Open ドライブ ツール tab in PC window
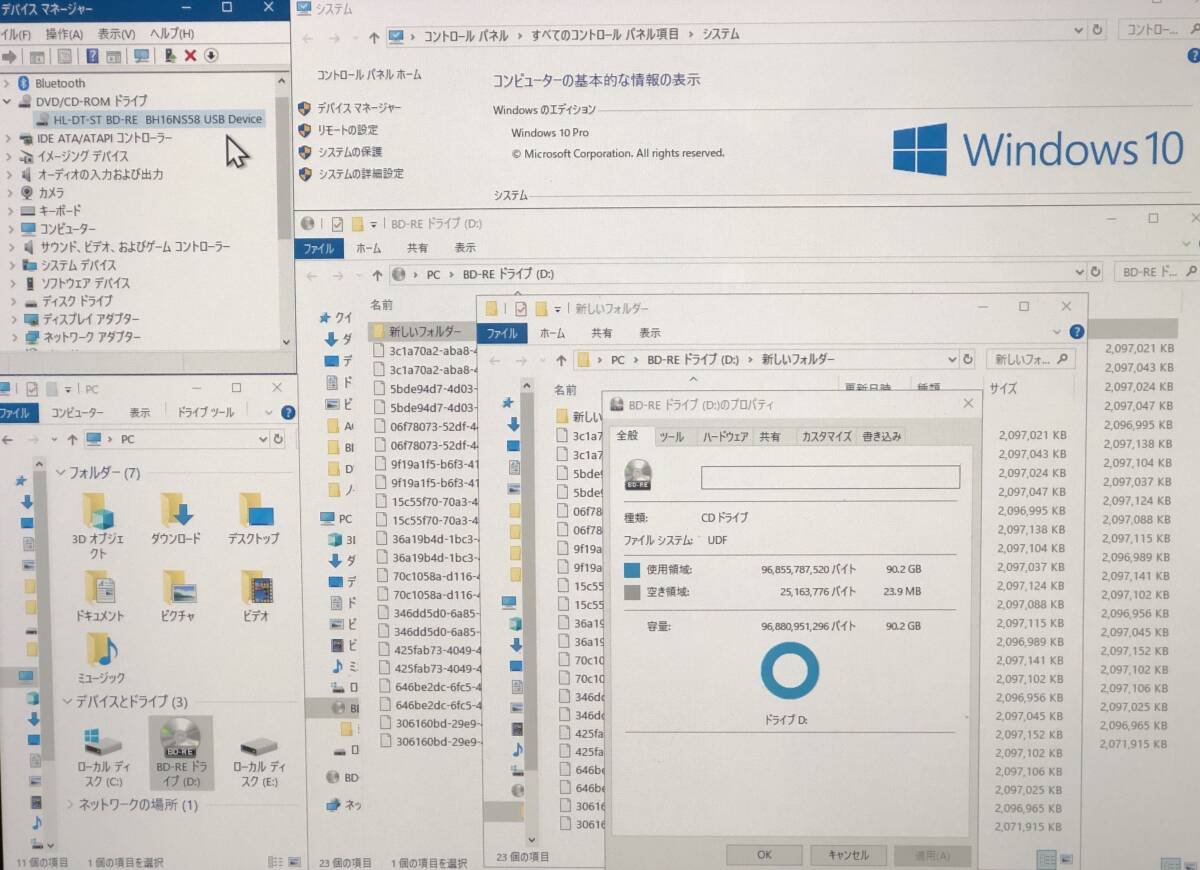This screenshot has width=1200, height=870. (206, 412)
